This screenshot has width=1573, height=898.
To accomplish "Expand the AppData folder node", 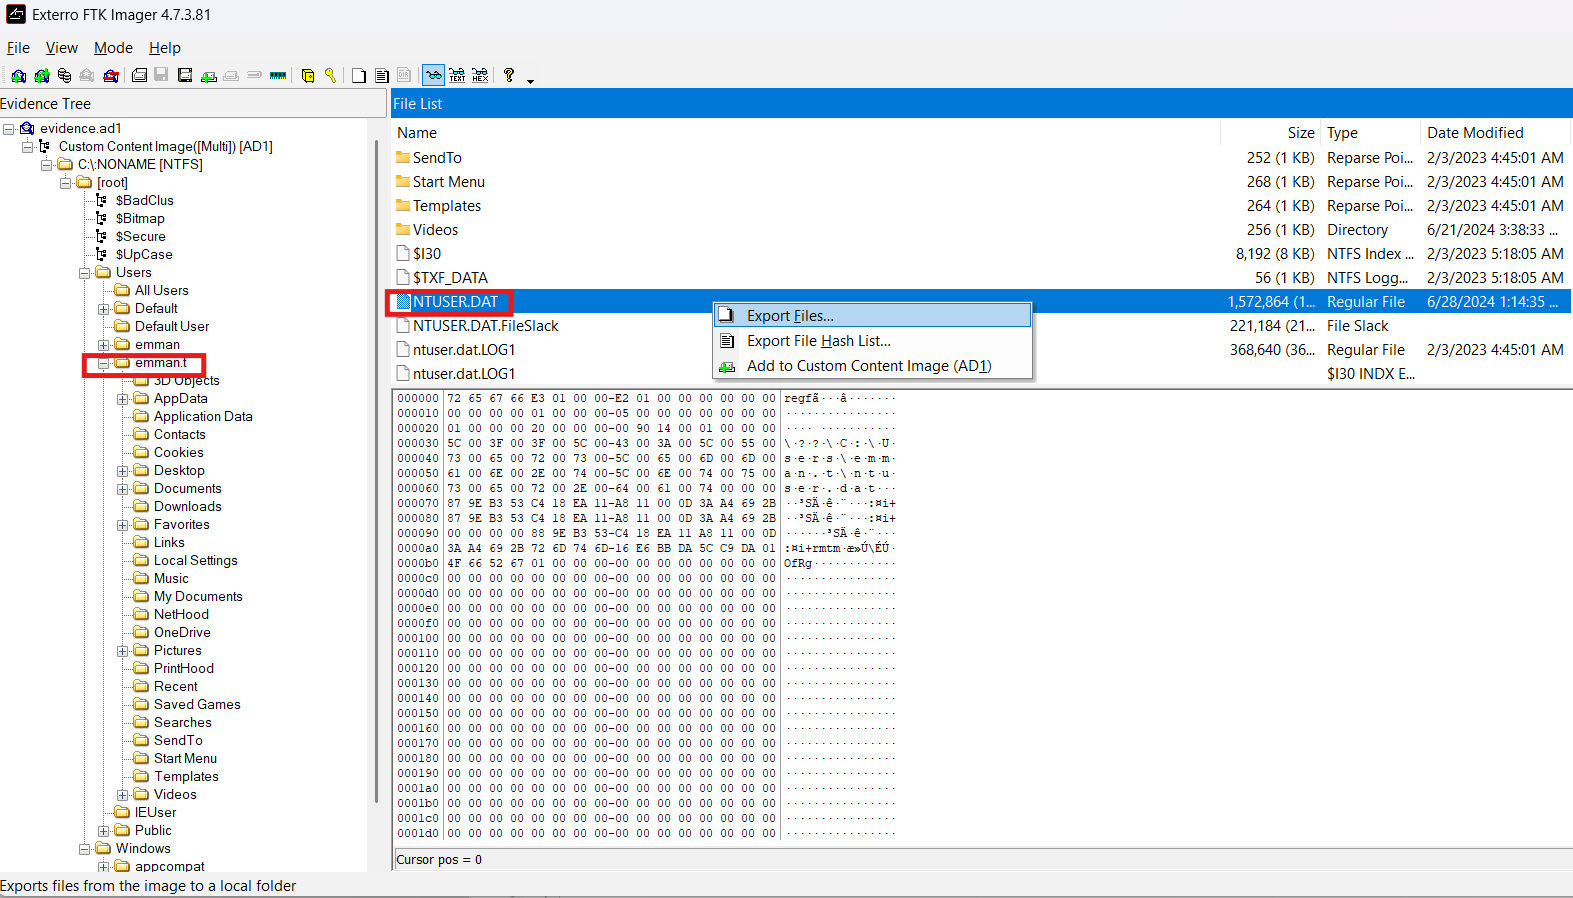I will click(122, 399).
